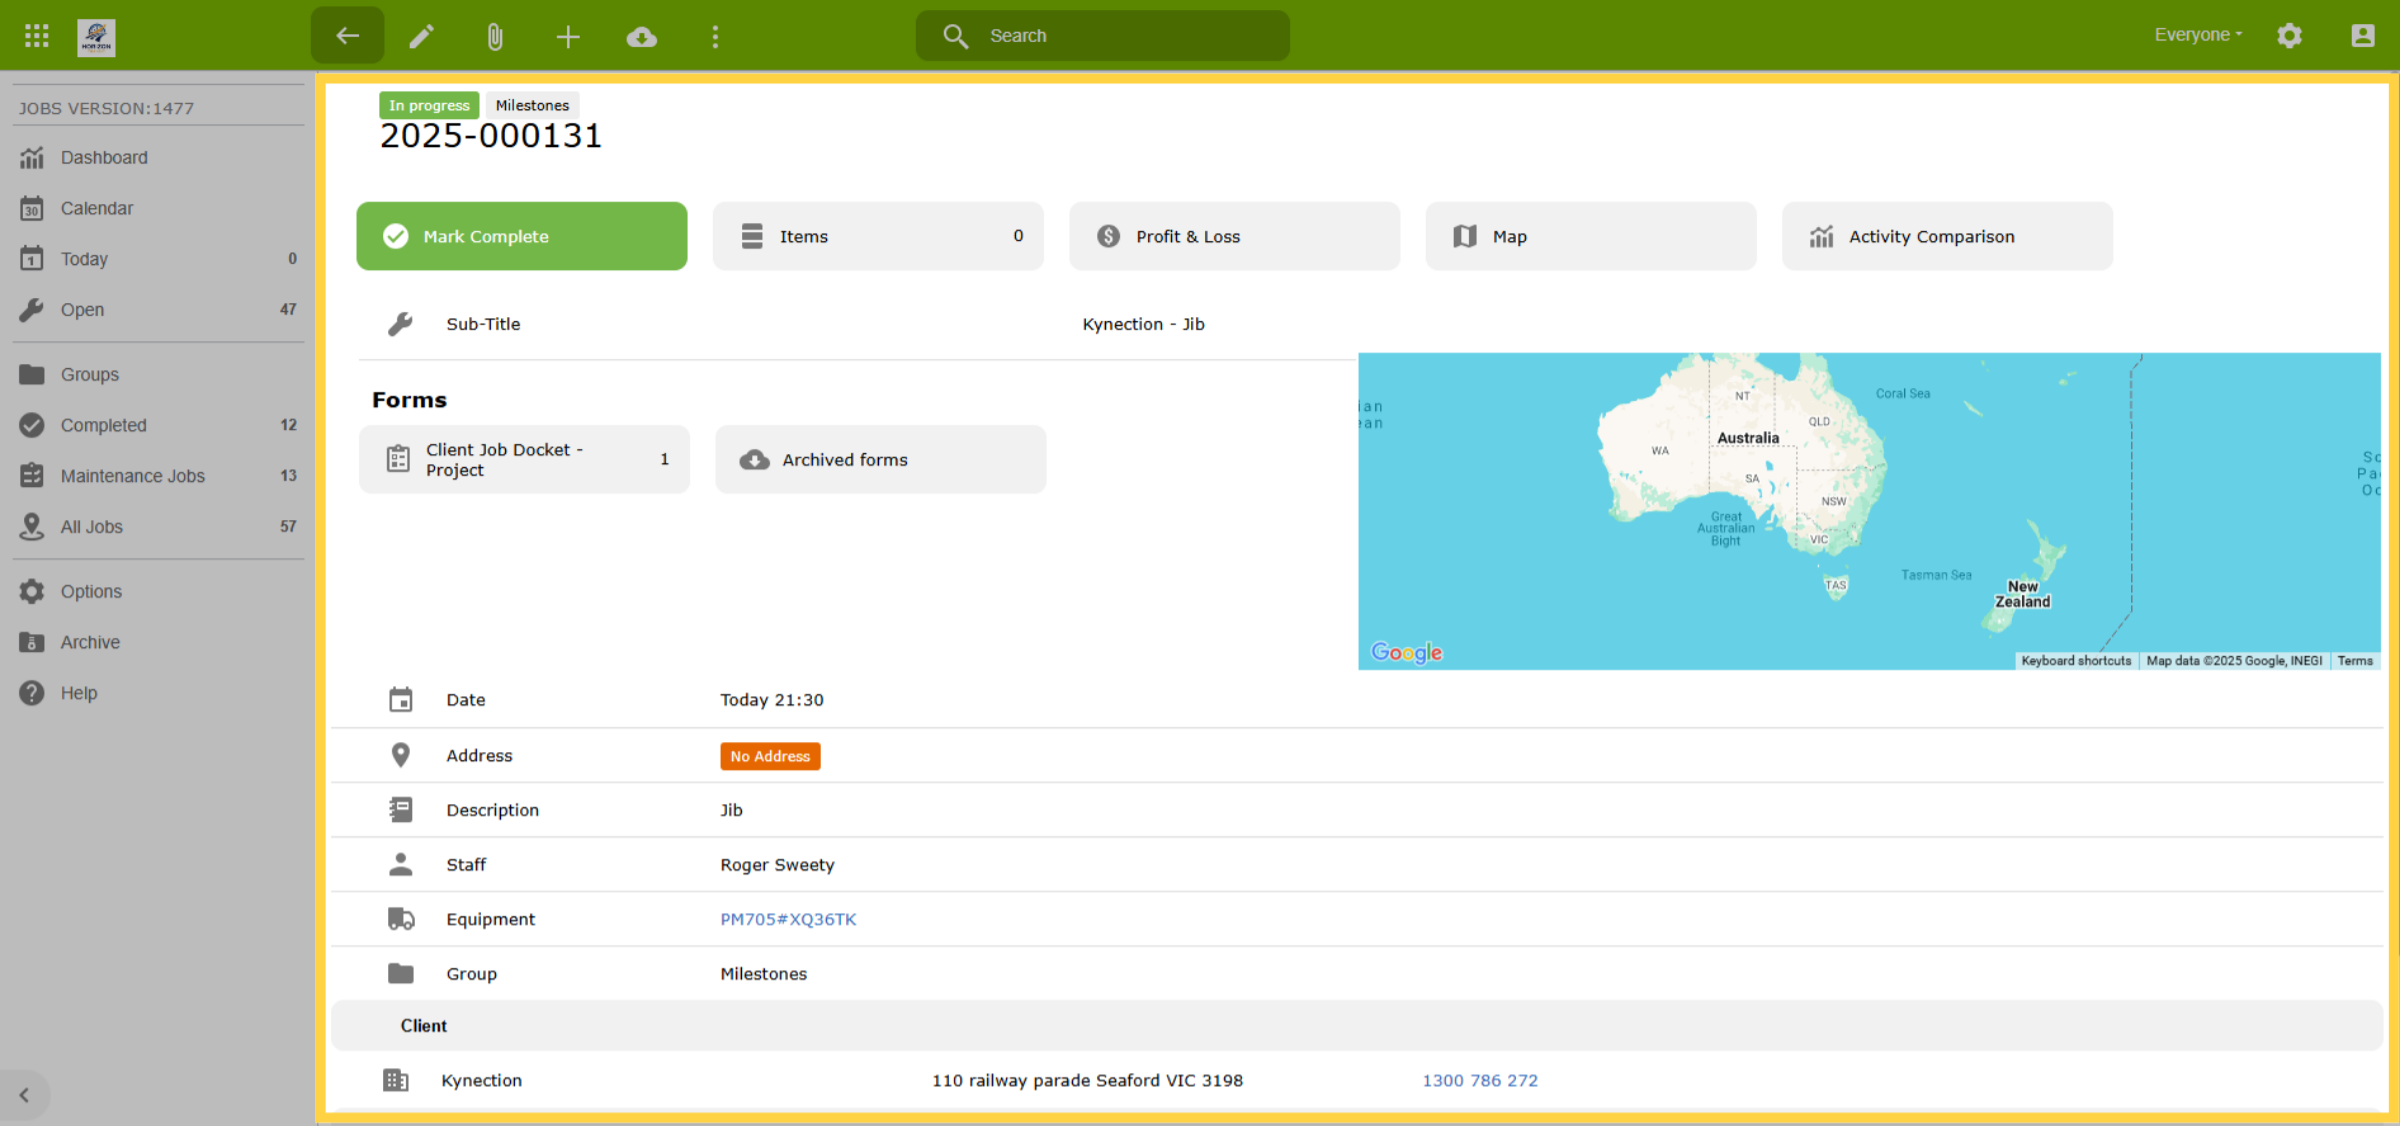Click the settings gear in top bar
Viewport: 2400px width, 1126px height.
(x=2289, y=36)
